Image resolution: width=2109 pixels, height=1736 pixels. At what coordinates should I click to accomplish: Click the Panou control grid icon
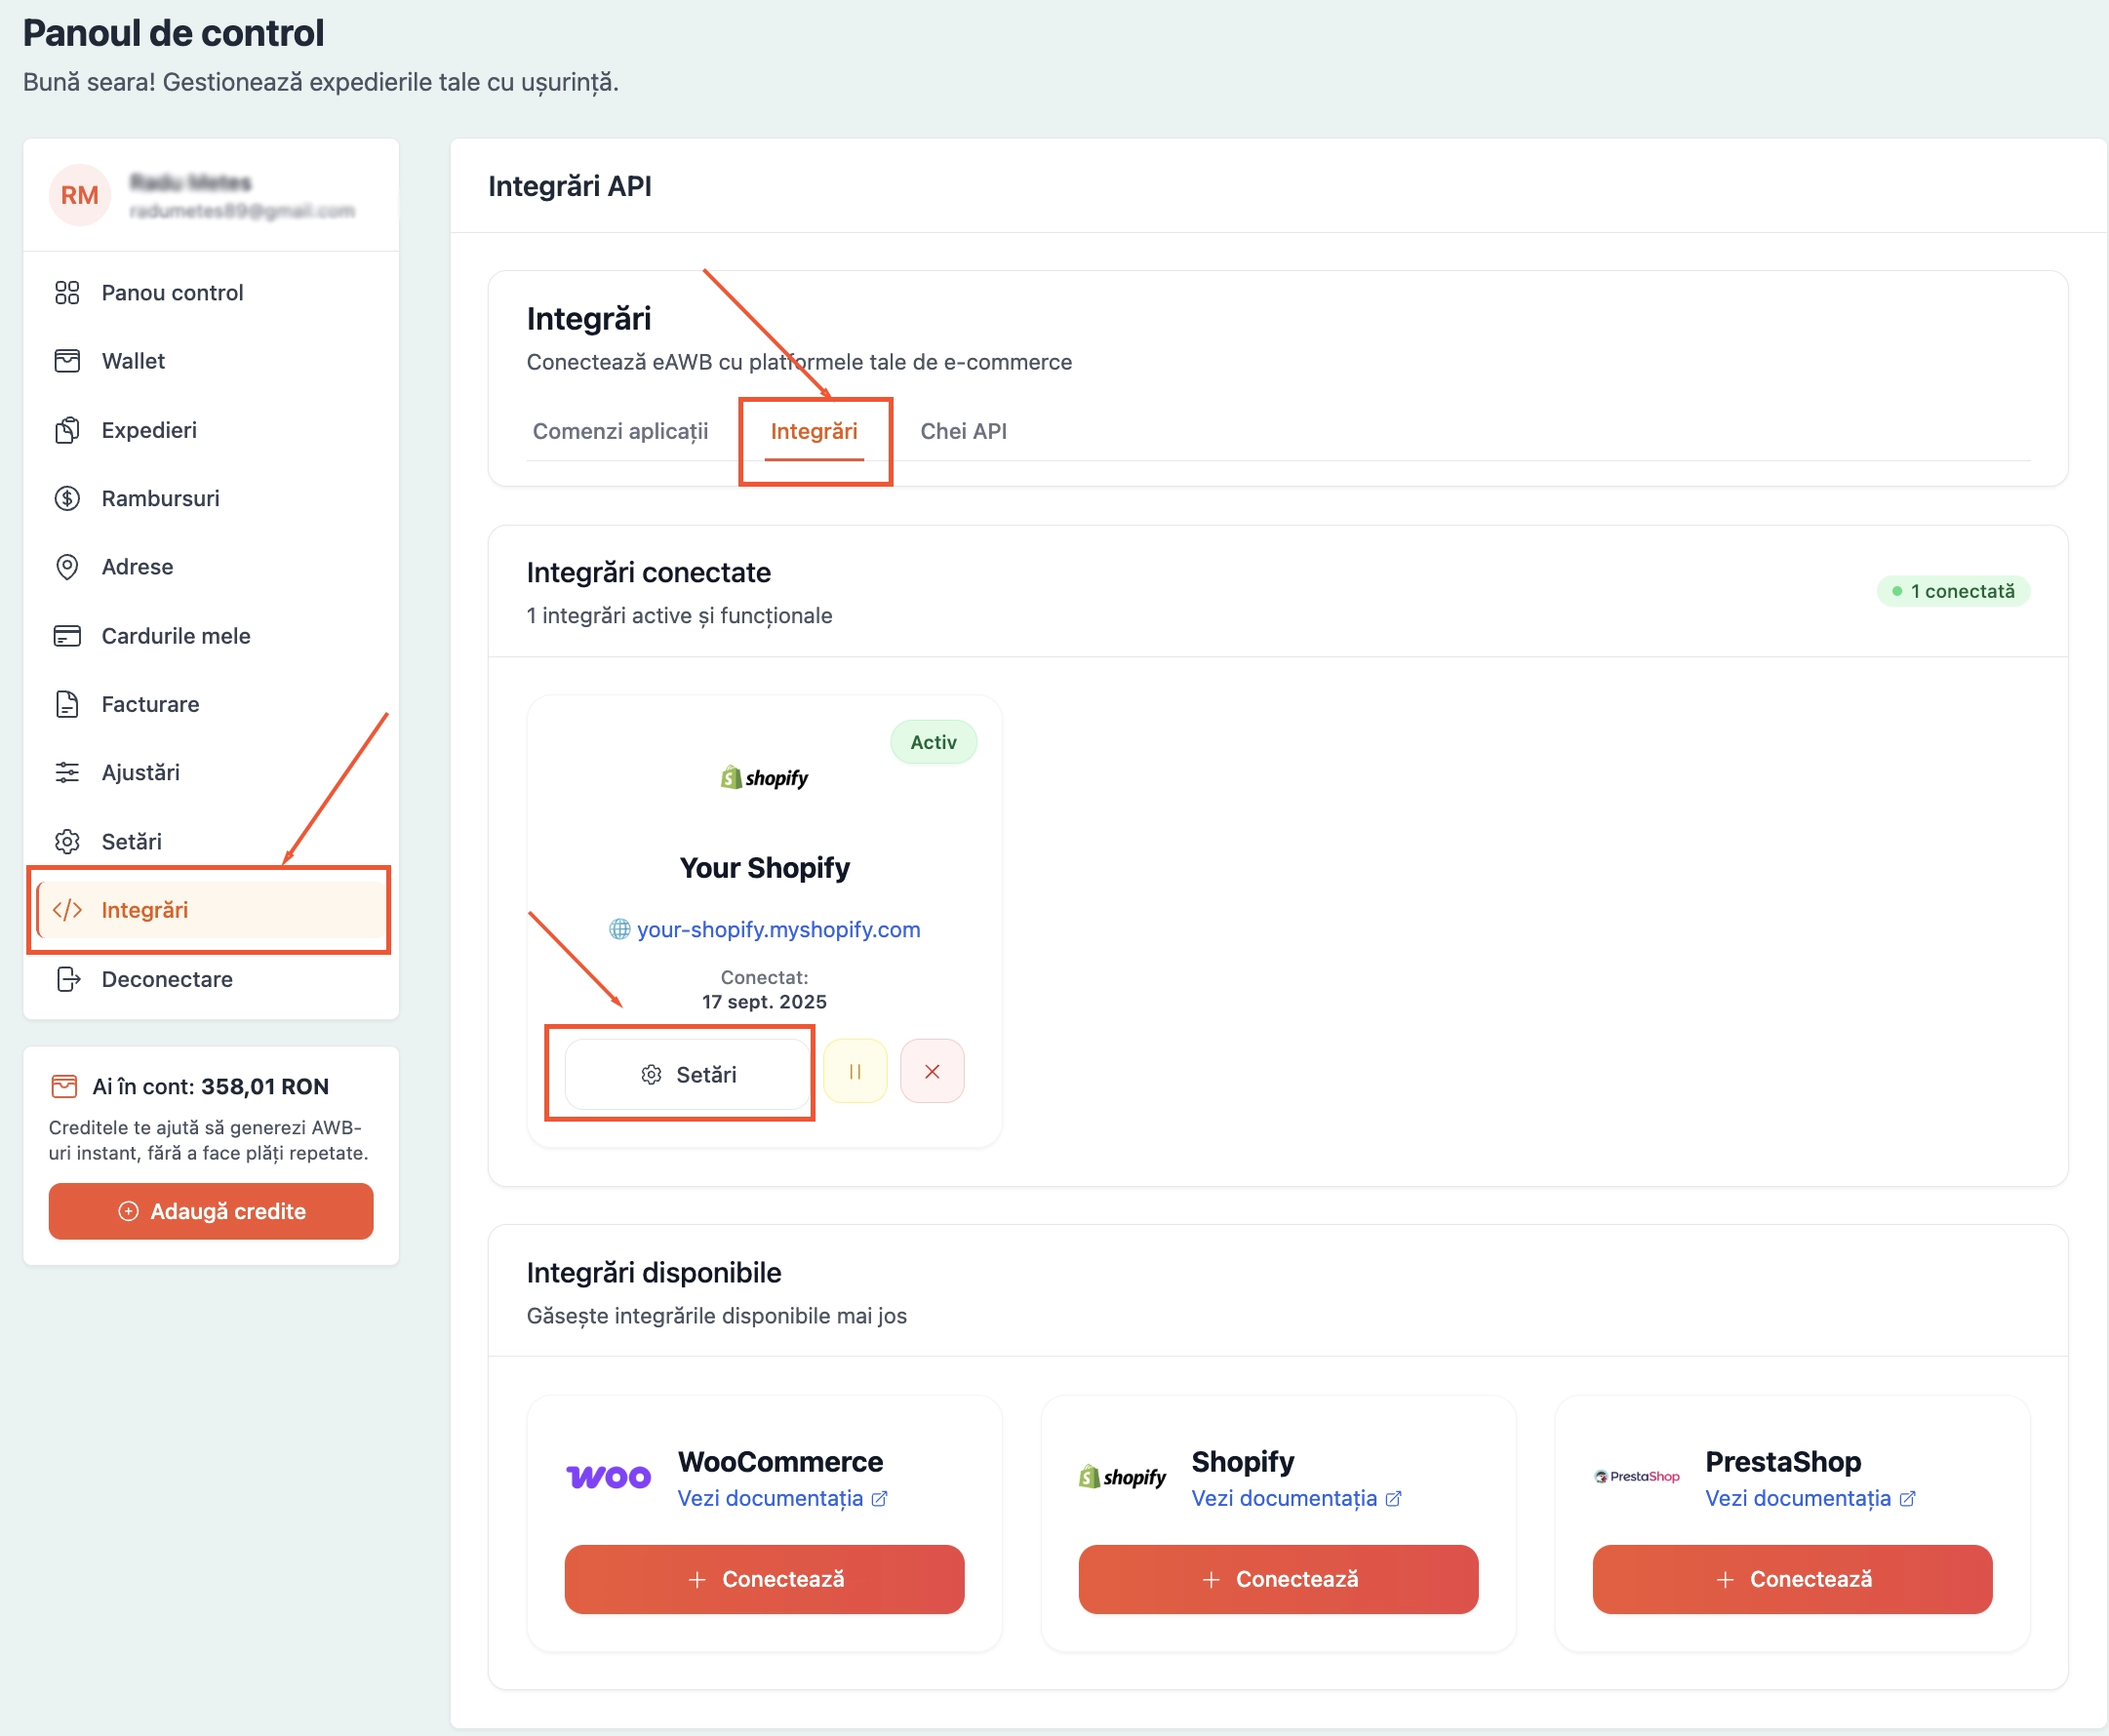[x=67, y=293]
